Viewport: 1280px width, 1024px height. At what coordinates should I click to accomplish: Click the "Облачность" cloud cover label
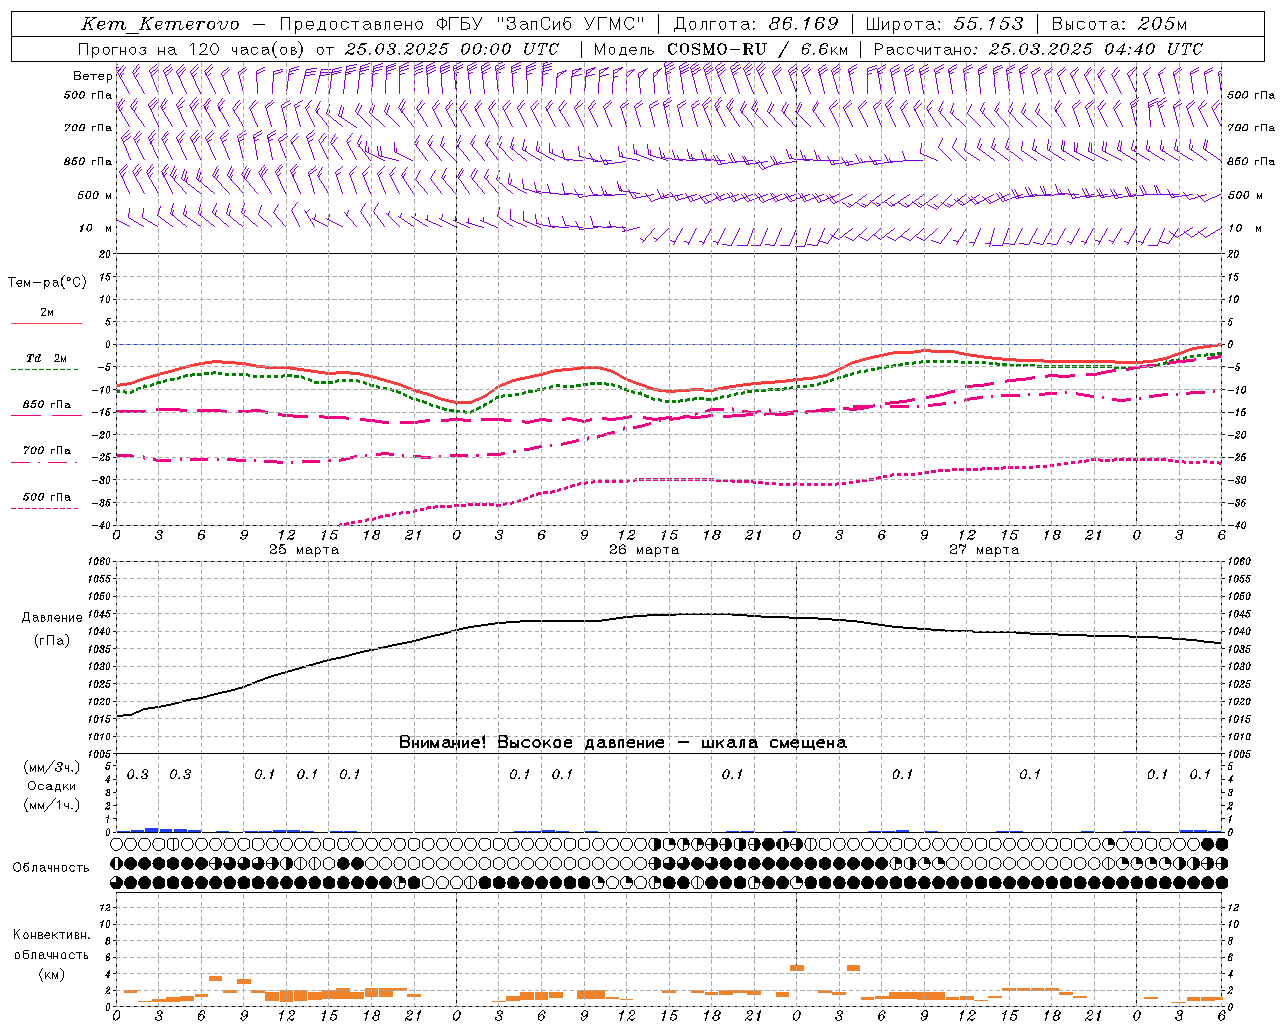point(51,868)
